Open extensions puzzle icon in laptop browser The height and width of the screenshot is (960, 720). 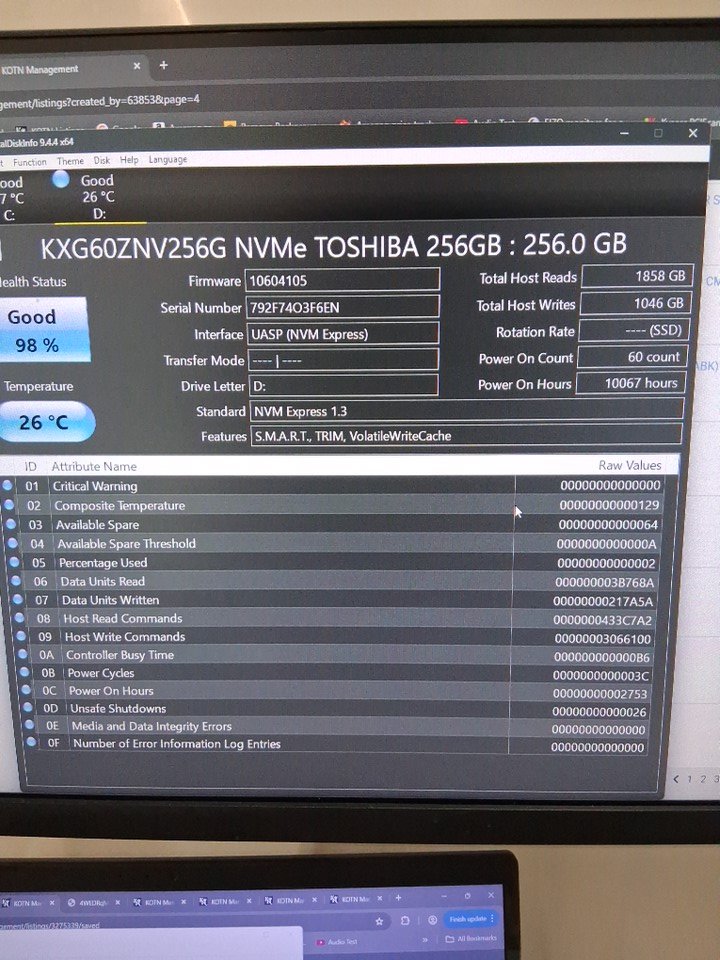(405, 920)
